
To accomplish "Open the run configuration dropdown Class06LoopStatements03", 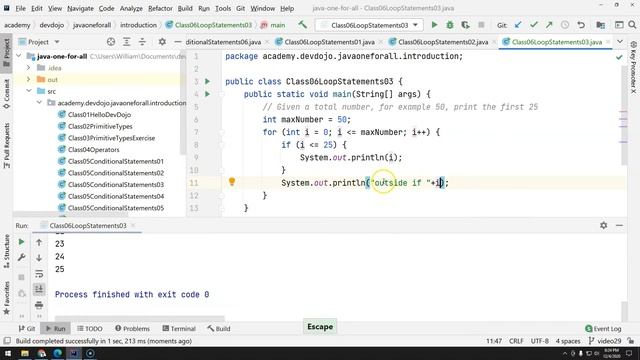I will click(x=369, y=25).
